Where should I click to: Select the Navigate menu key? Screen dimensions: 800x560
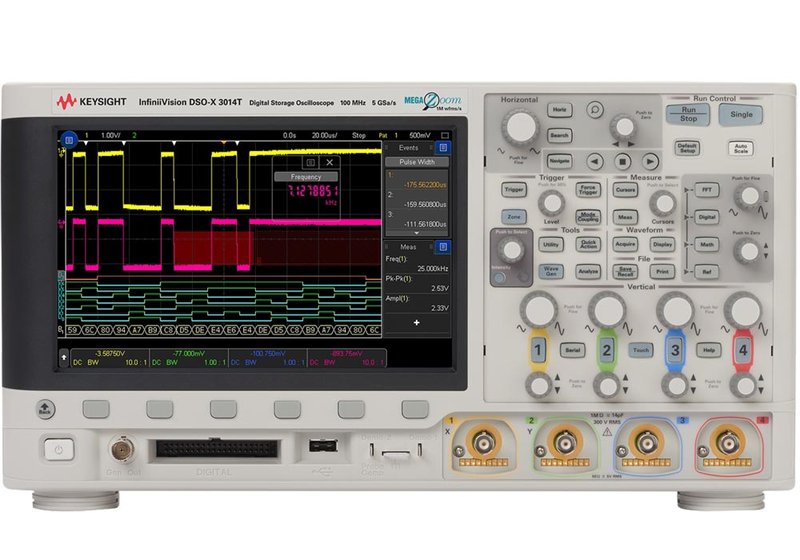click(x=559, y=161)
